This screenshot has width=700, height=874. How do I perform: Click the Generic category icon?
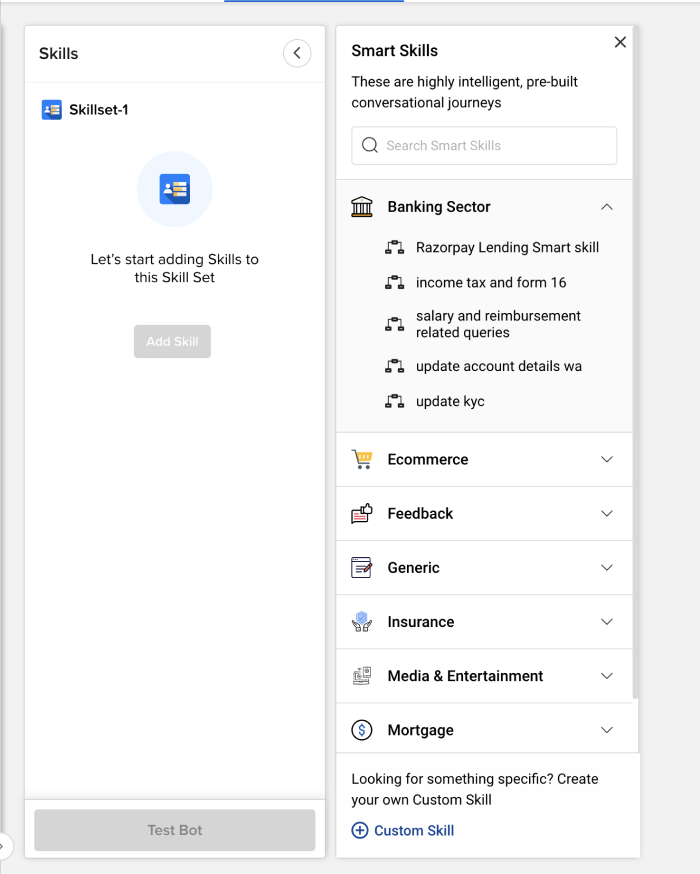[x=362, y=568]
